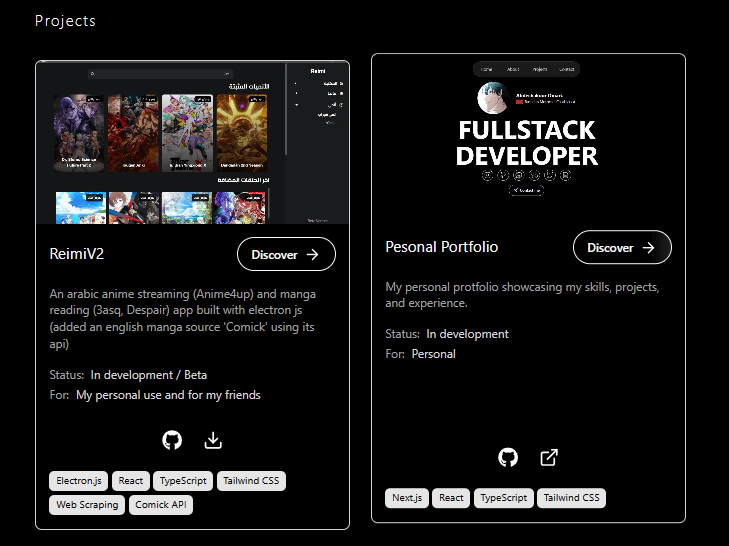Select the Tailwind CSS tag on Pesonal Portfolio card
Screen dimensions: 729x546
[x=572, y=498]
